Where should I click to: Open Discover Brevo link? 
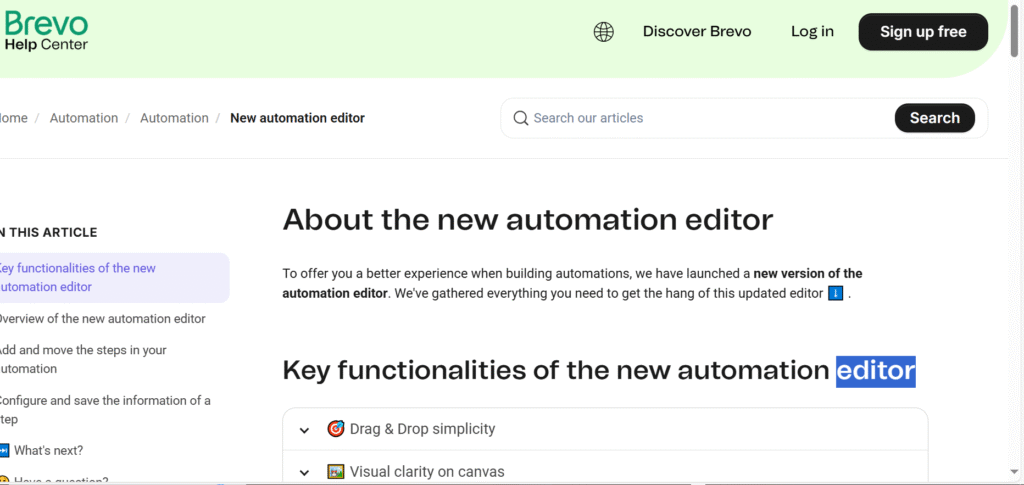[697, 31]
